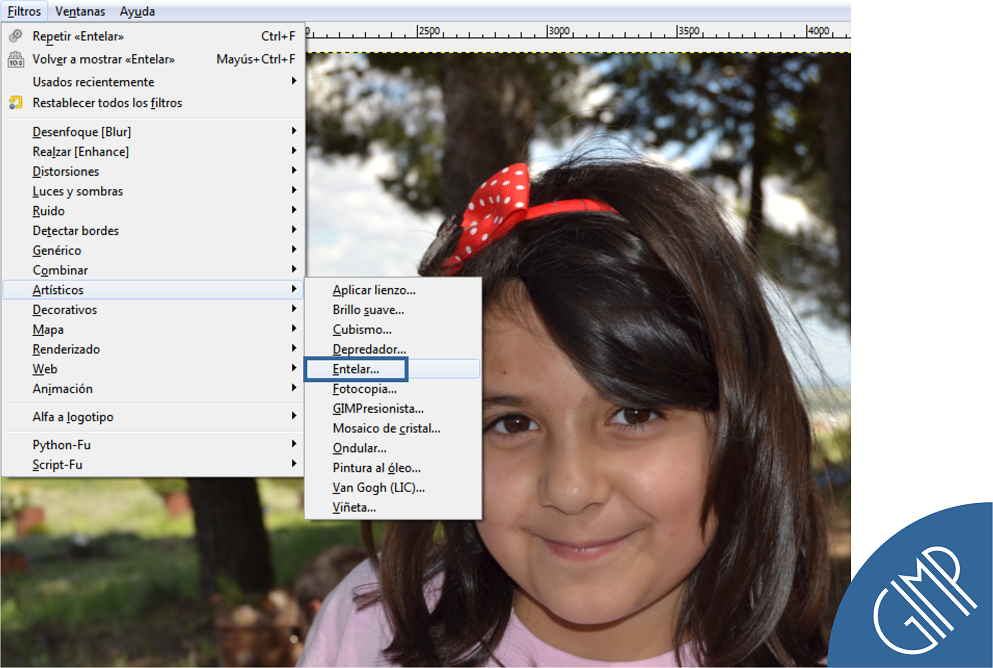
Task: Open the Web submenu
Action: click(x=152, y=369)
